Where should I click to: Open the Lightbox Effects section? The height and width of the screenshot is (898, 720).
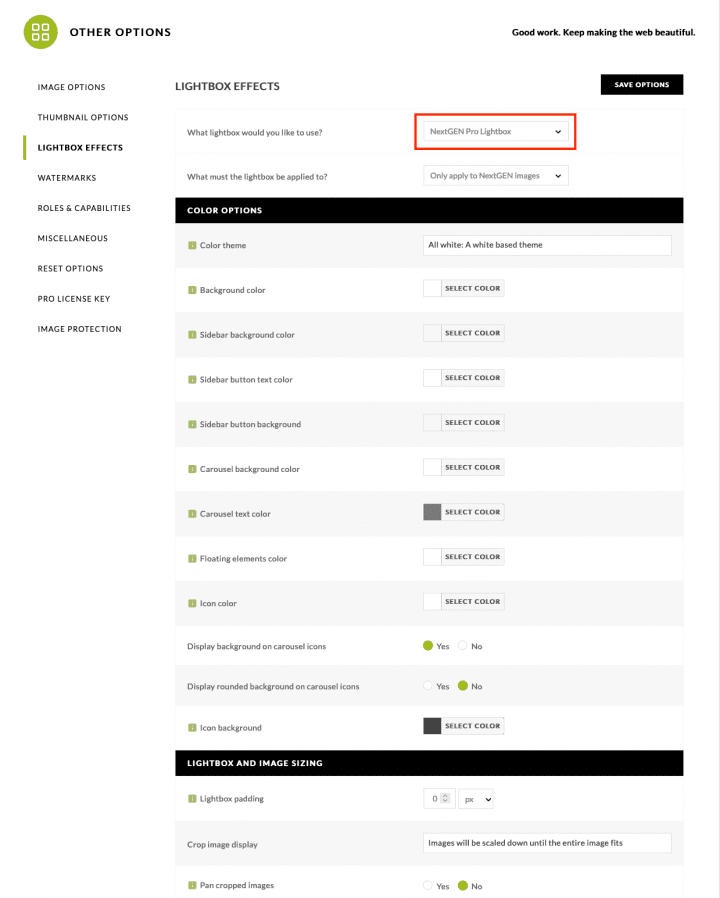[80, 148]
